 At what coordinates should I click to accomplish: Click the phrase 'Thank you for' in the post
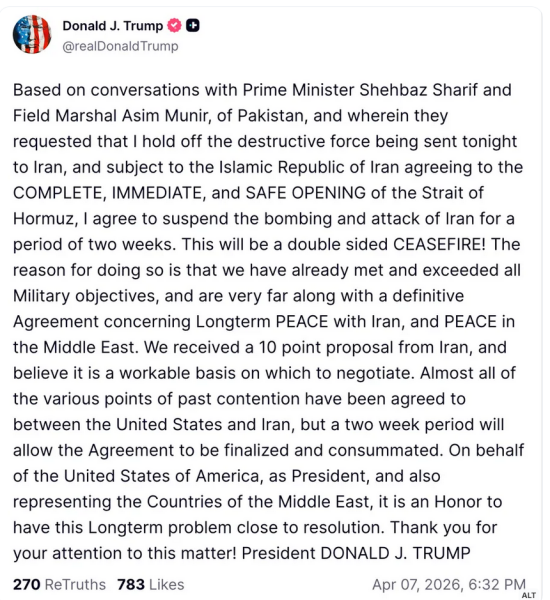[x=444, y=528]
